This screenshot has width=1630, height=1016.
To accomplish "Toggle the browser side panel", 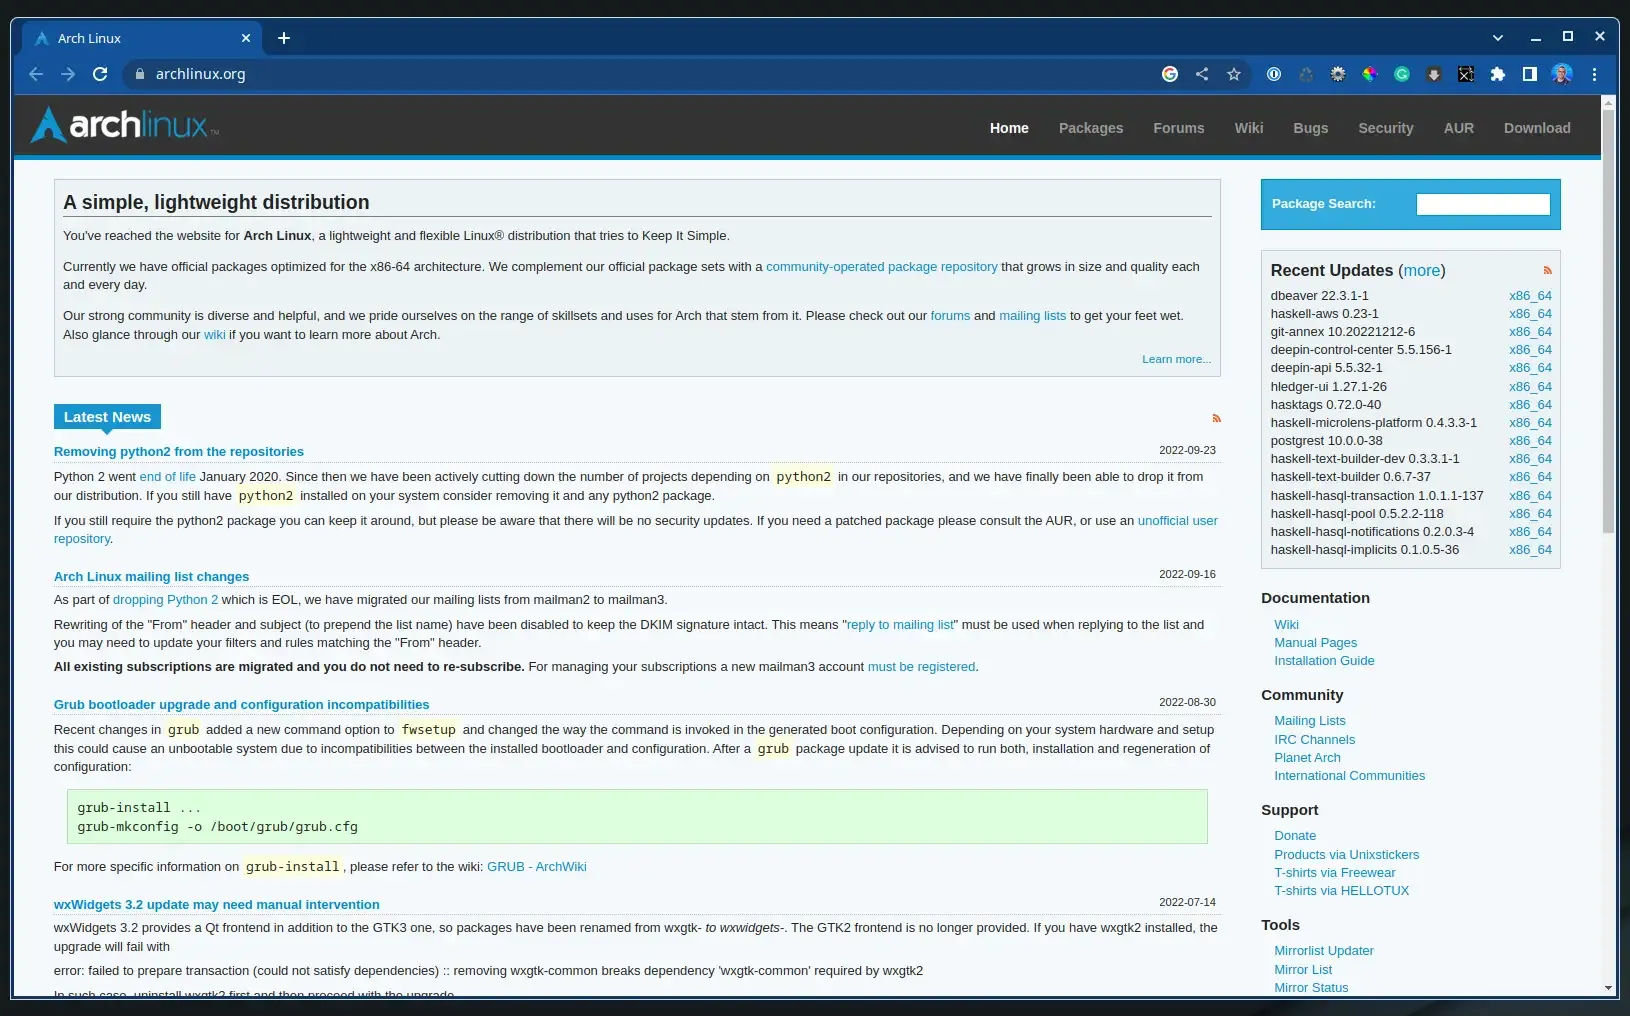I will 1530,74.
